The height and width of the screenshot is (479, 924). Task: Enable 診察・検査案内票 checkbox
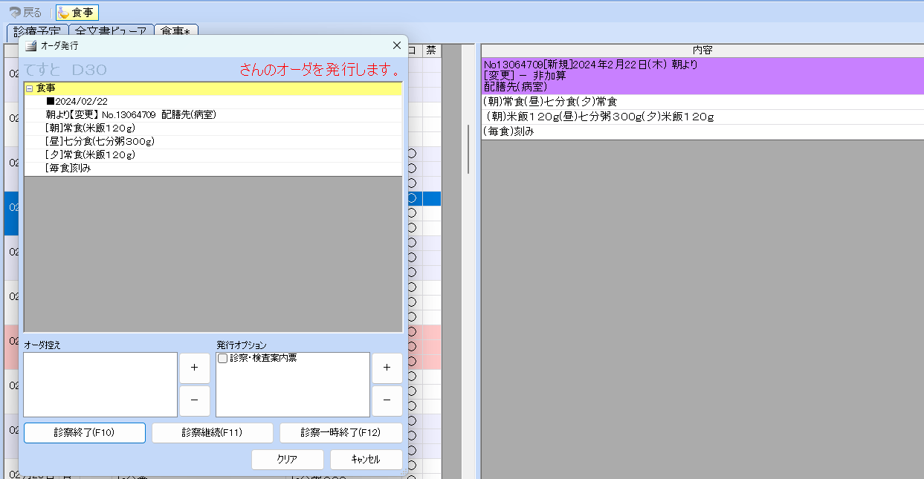[x=223, y=358]
